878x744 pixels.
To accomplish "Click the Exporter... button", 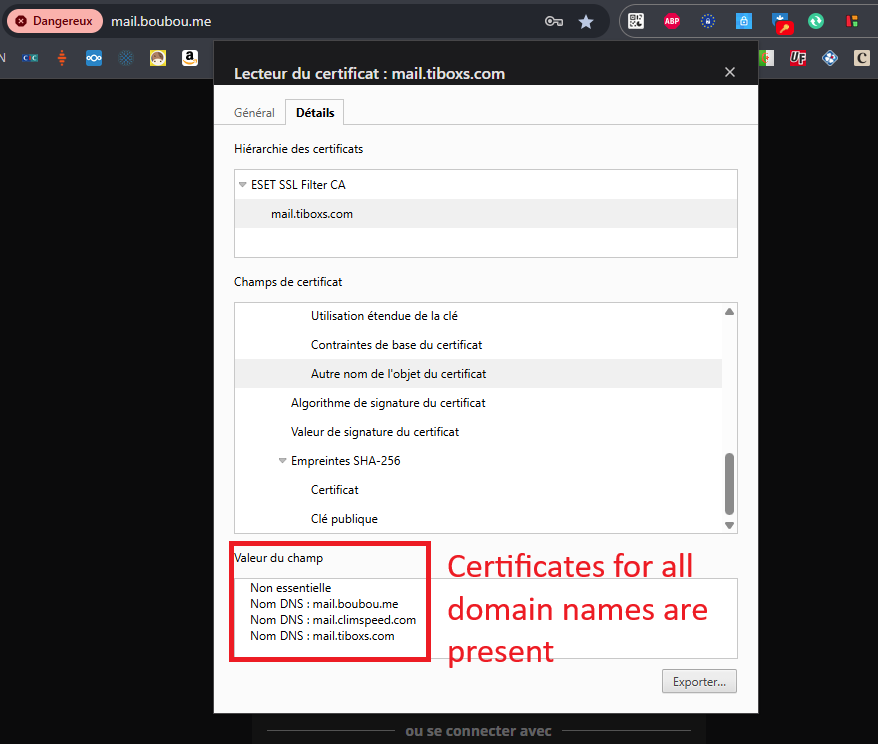I will click(x=699, y=681).
